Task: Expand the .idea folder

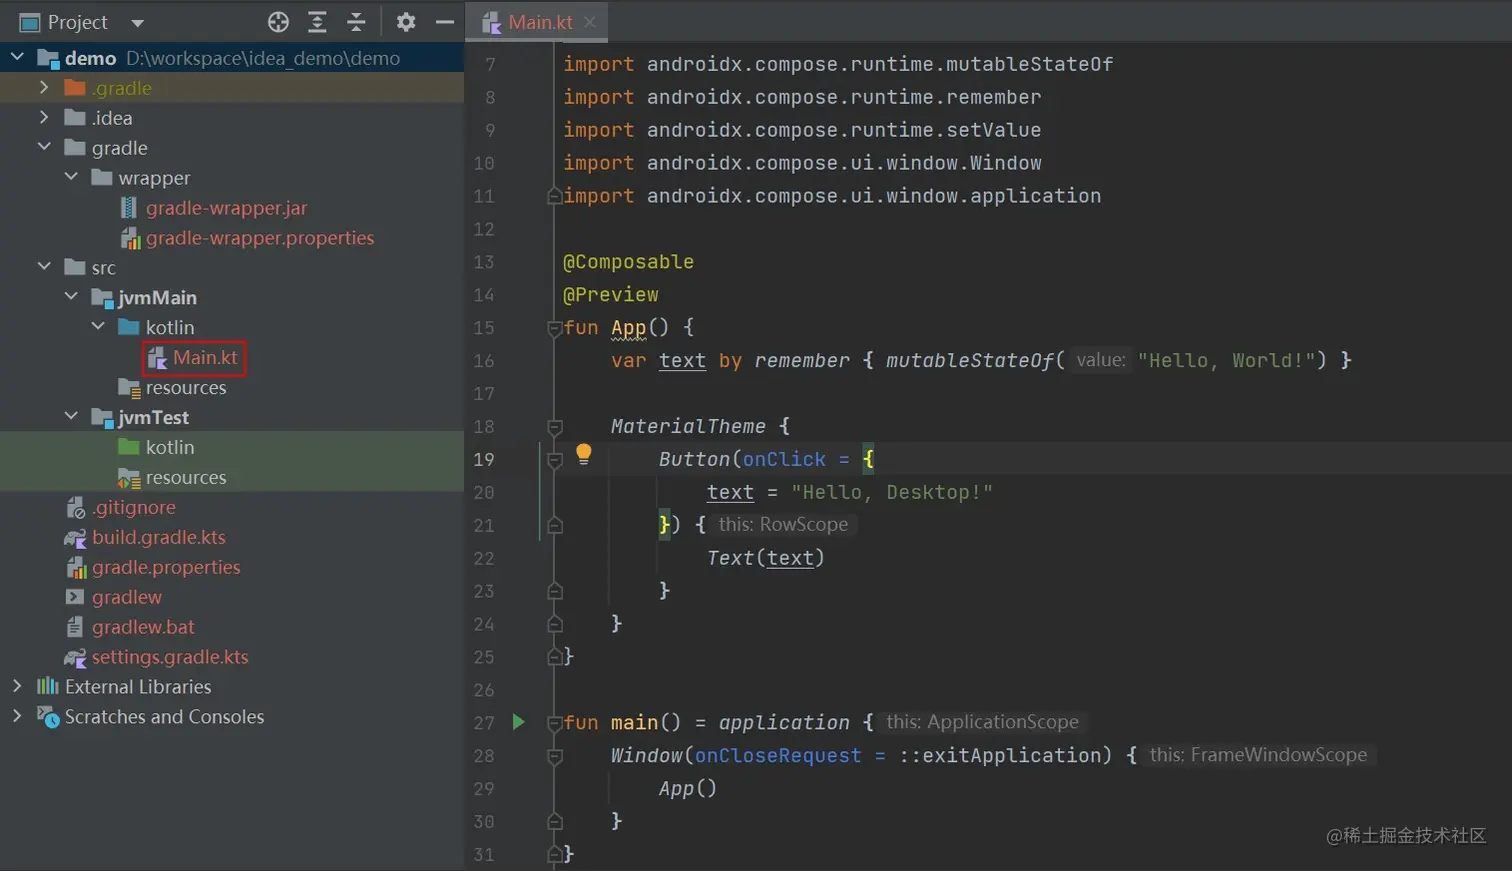Action: coord(44,118)
